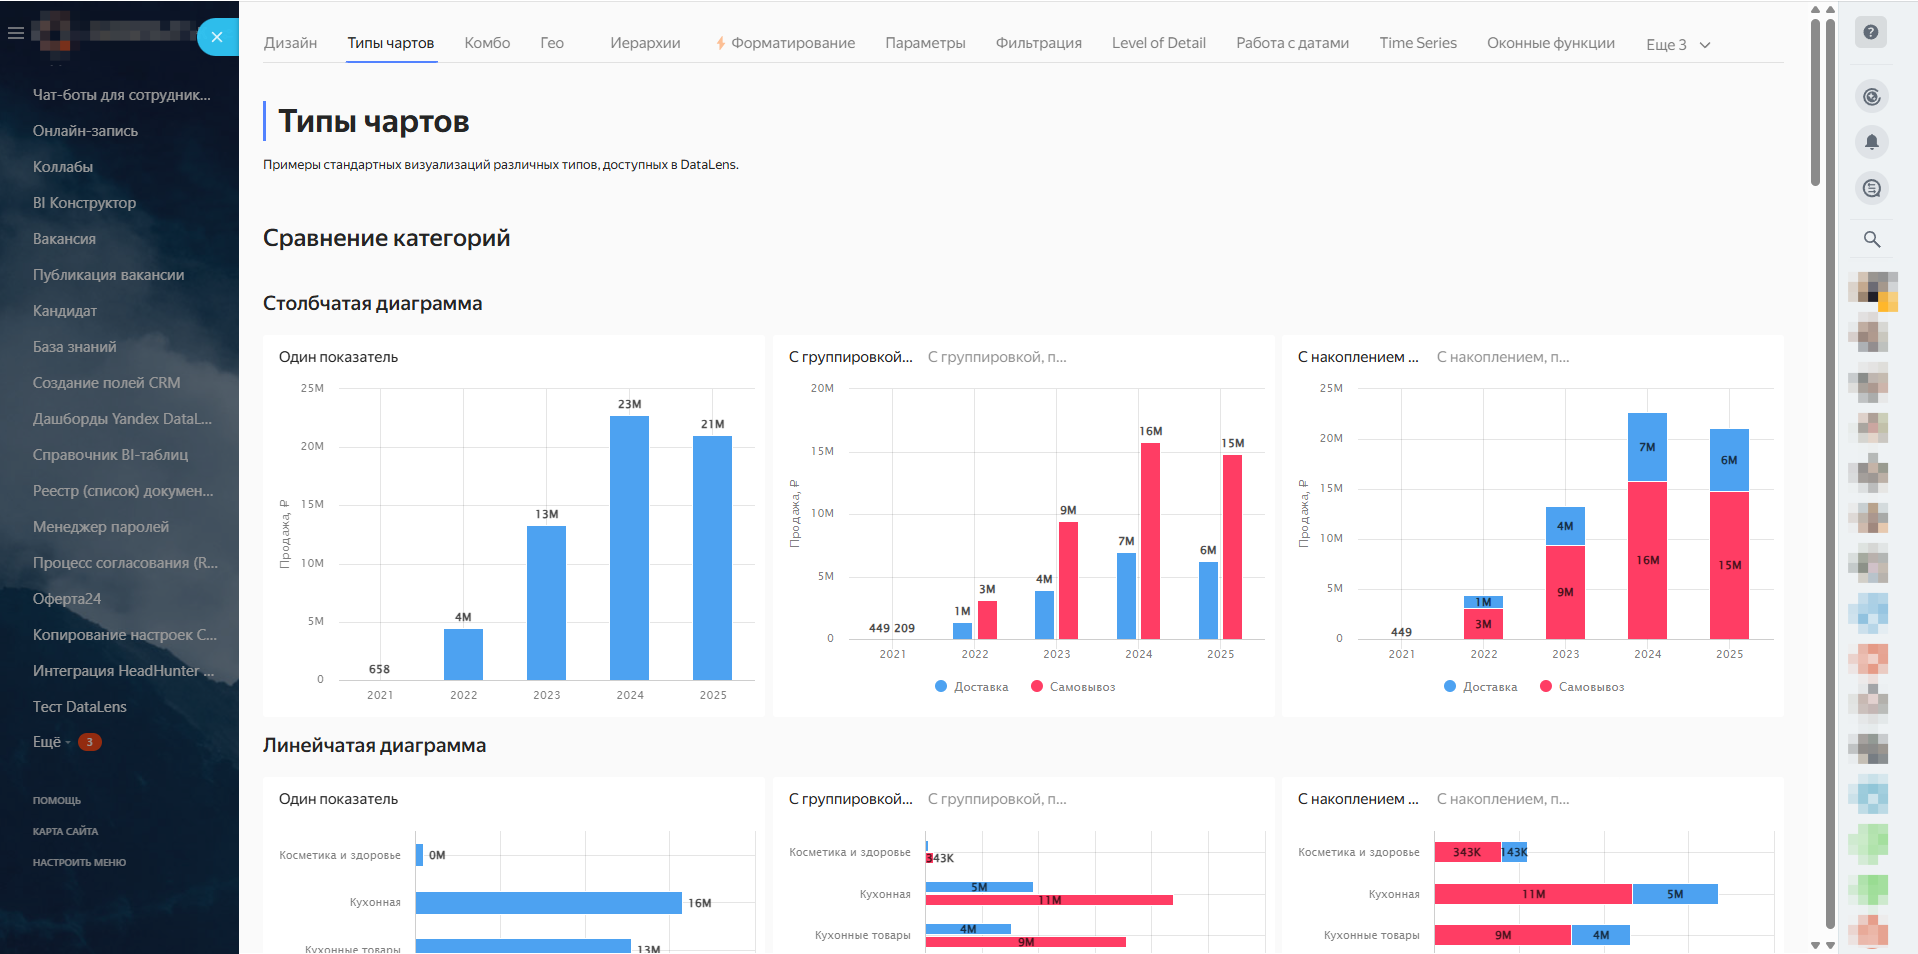The height and width of the screenshot is (954, 1918).
Task: Open the chat messages icon in right rail
Action: click(1871, 188)
